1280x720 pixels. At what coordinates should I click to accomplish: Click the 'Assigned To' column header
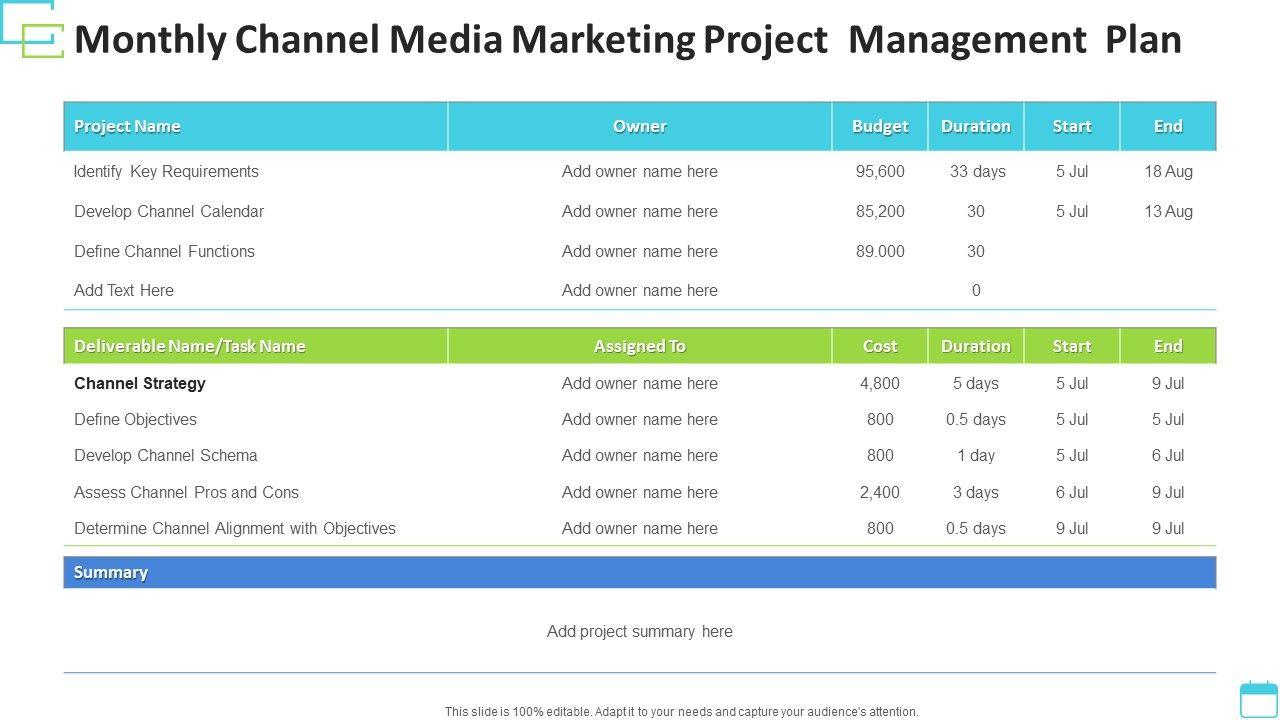click(640, 346)
